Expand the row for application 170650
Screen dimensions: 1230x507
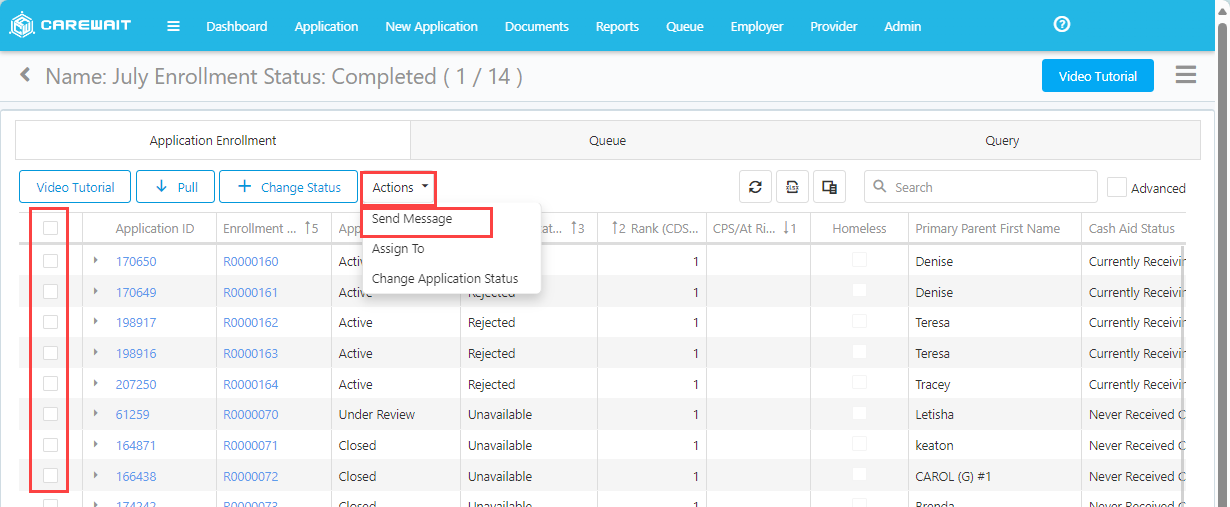(96, 261)
